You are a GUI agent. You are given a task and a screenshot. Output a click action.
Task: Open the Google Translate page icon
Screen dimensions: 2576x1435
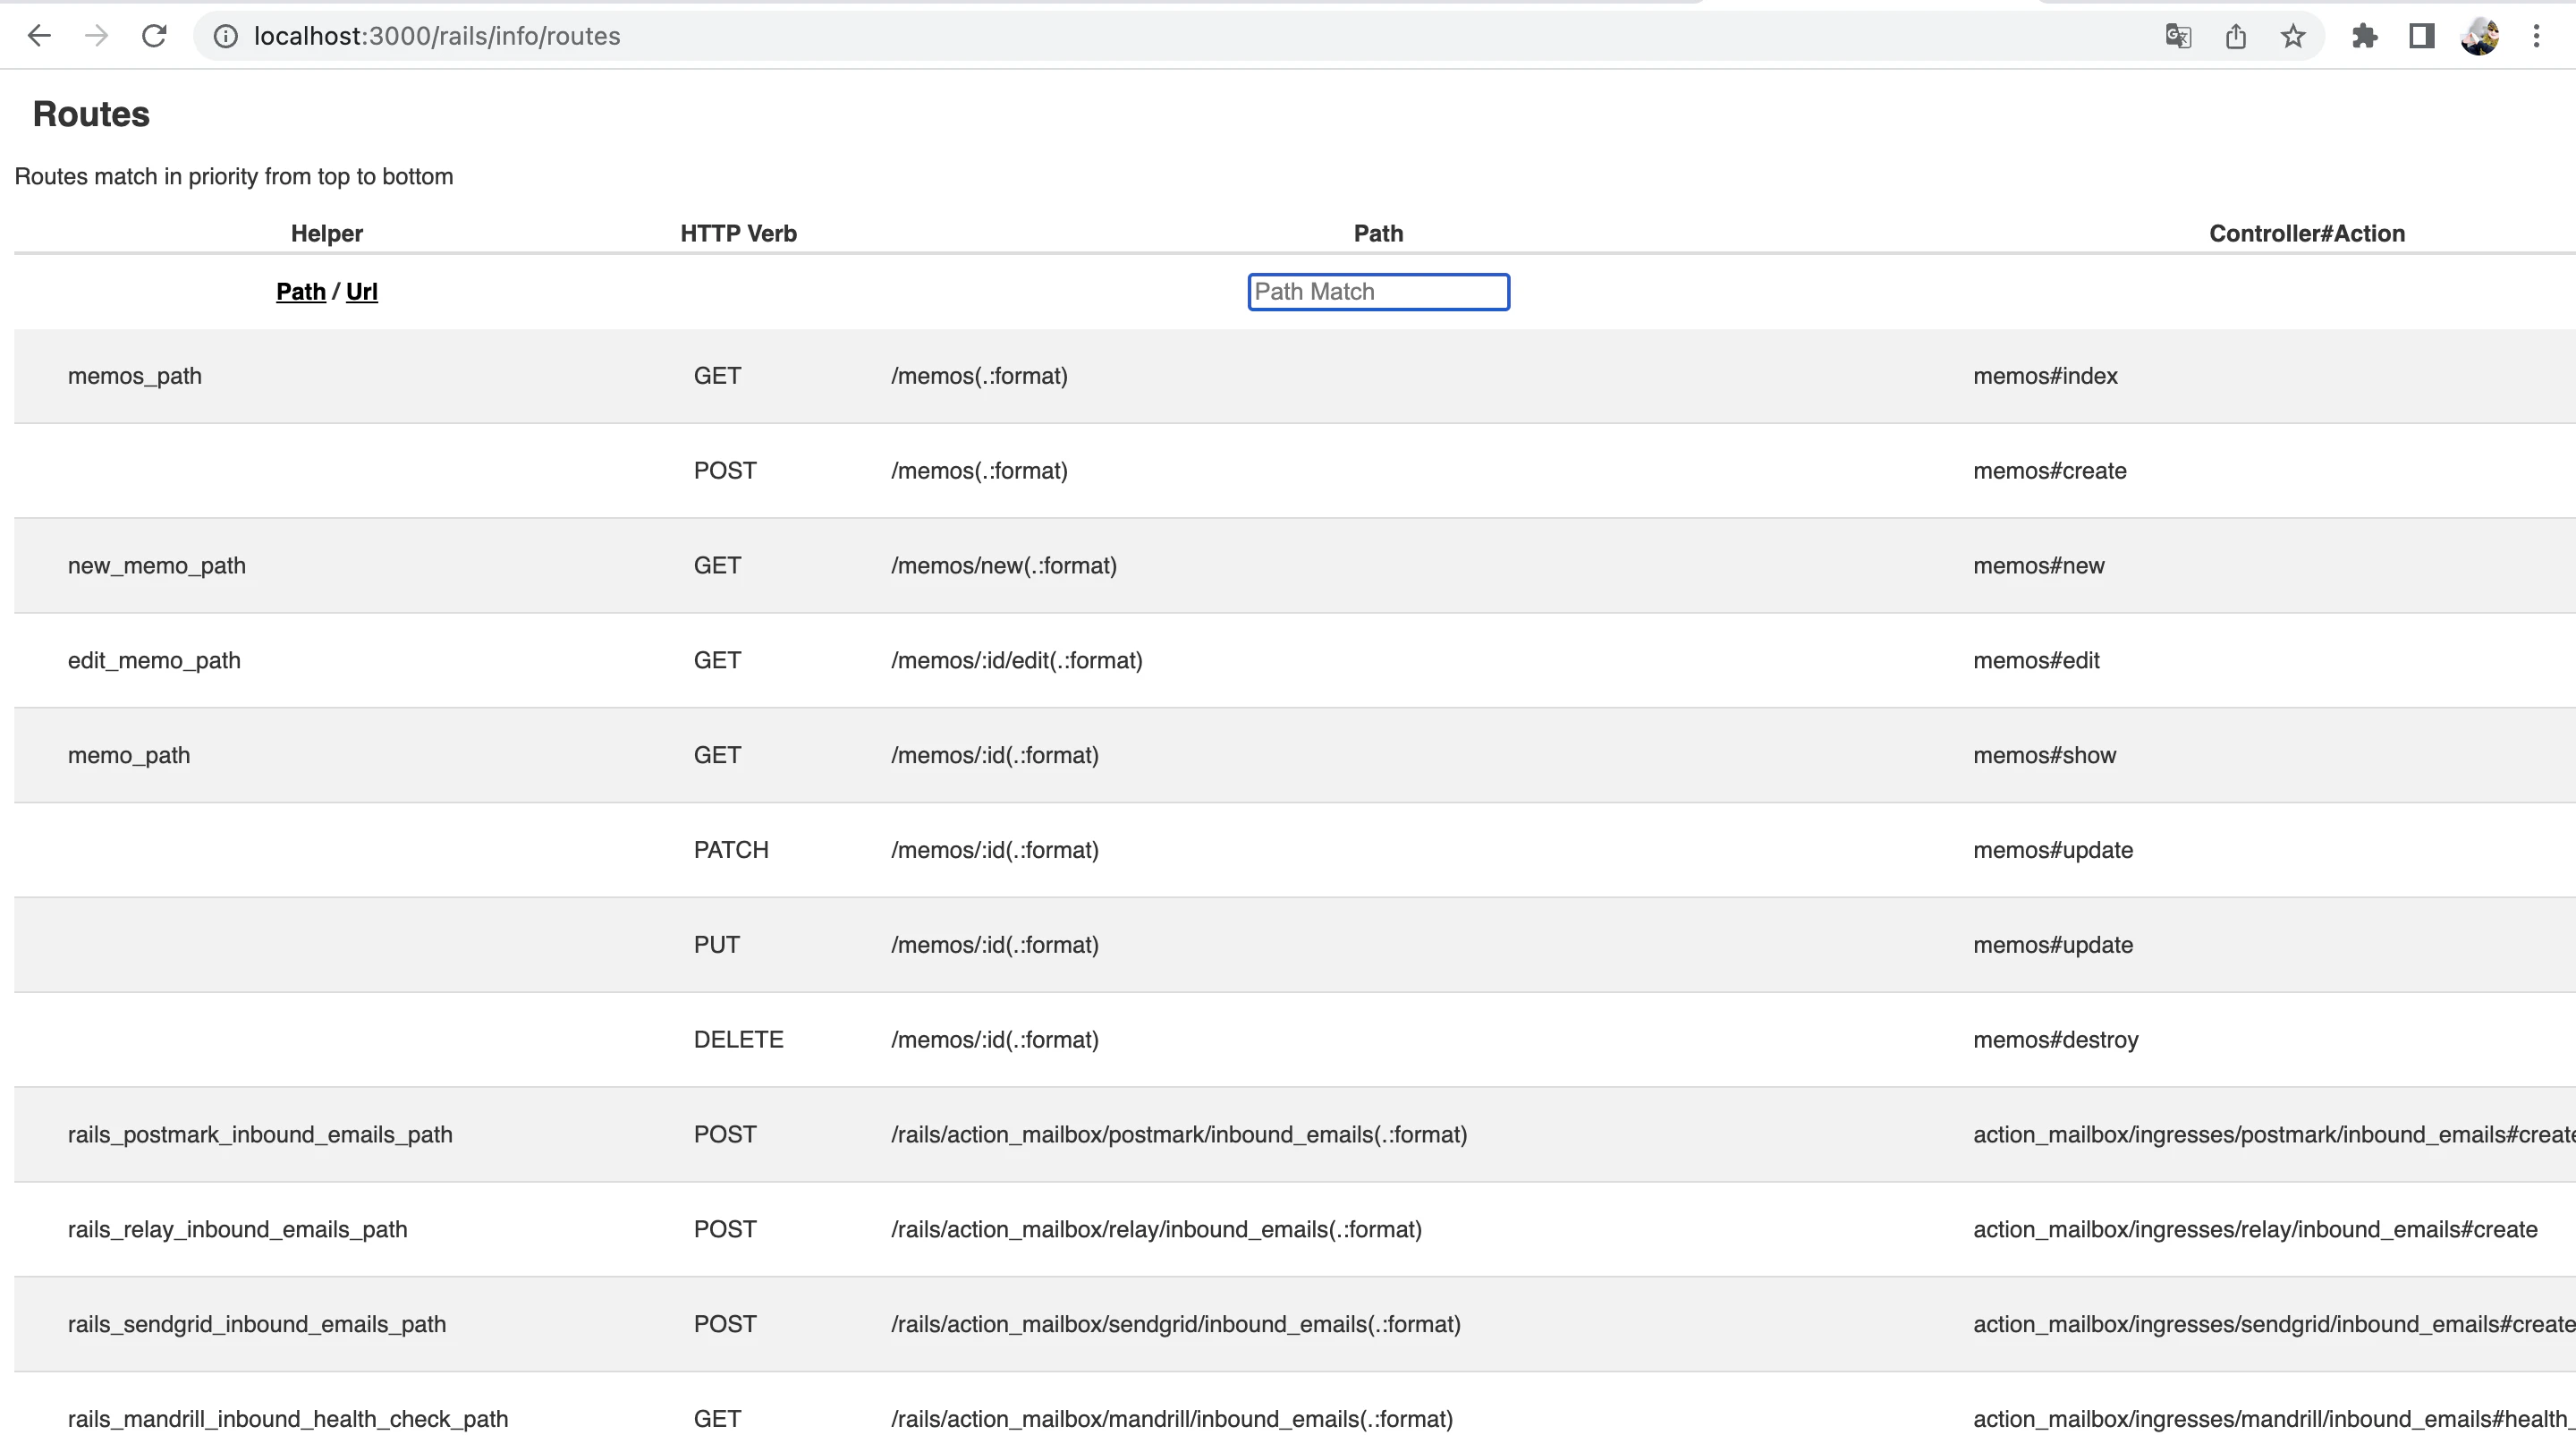click(x=2178, y=36)
